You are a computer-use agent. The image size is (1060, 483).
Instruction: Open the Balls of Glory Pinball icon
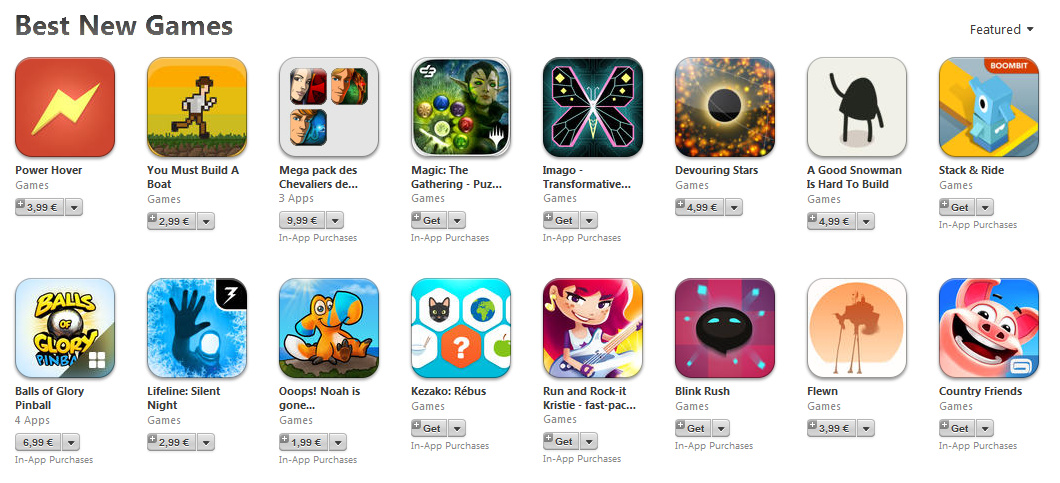click(x=65, y=328)
